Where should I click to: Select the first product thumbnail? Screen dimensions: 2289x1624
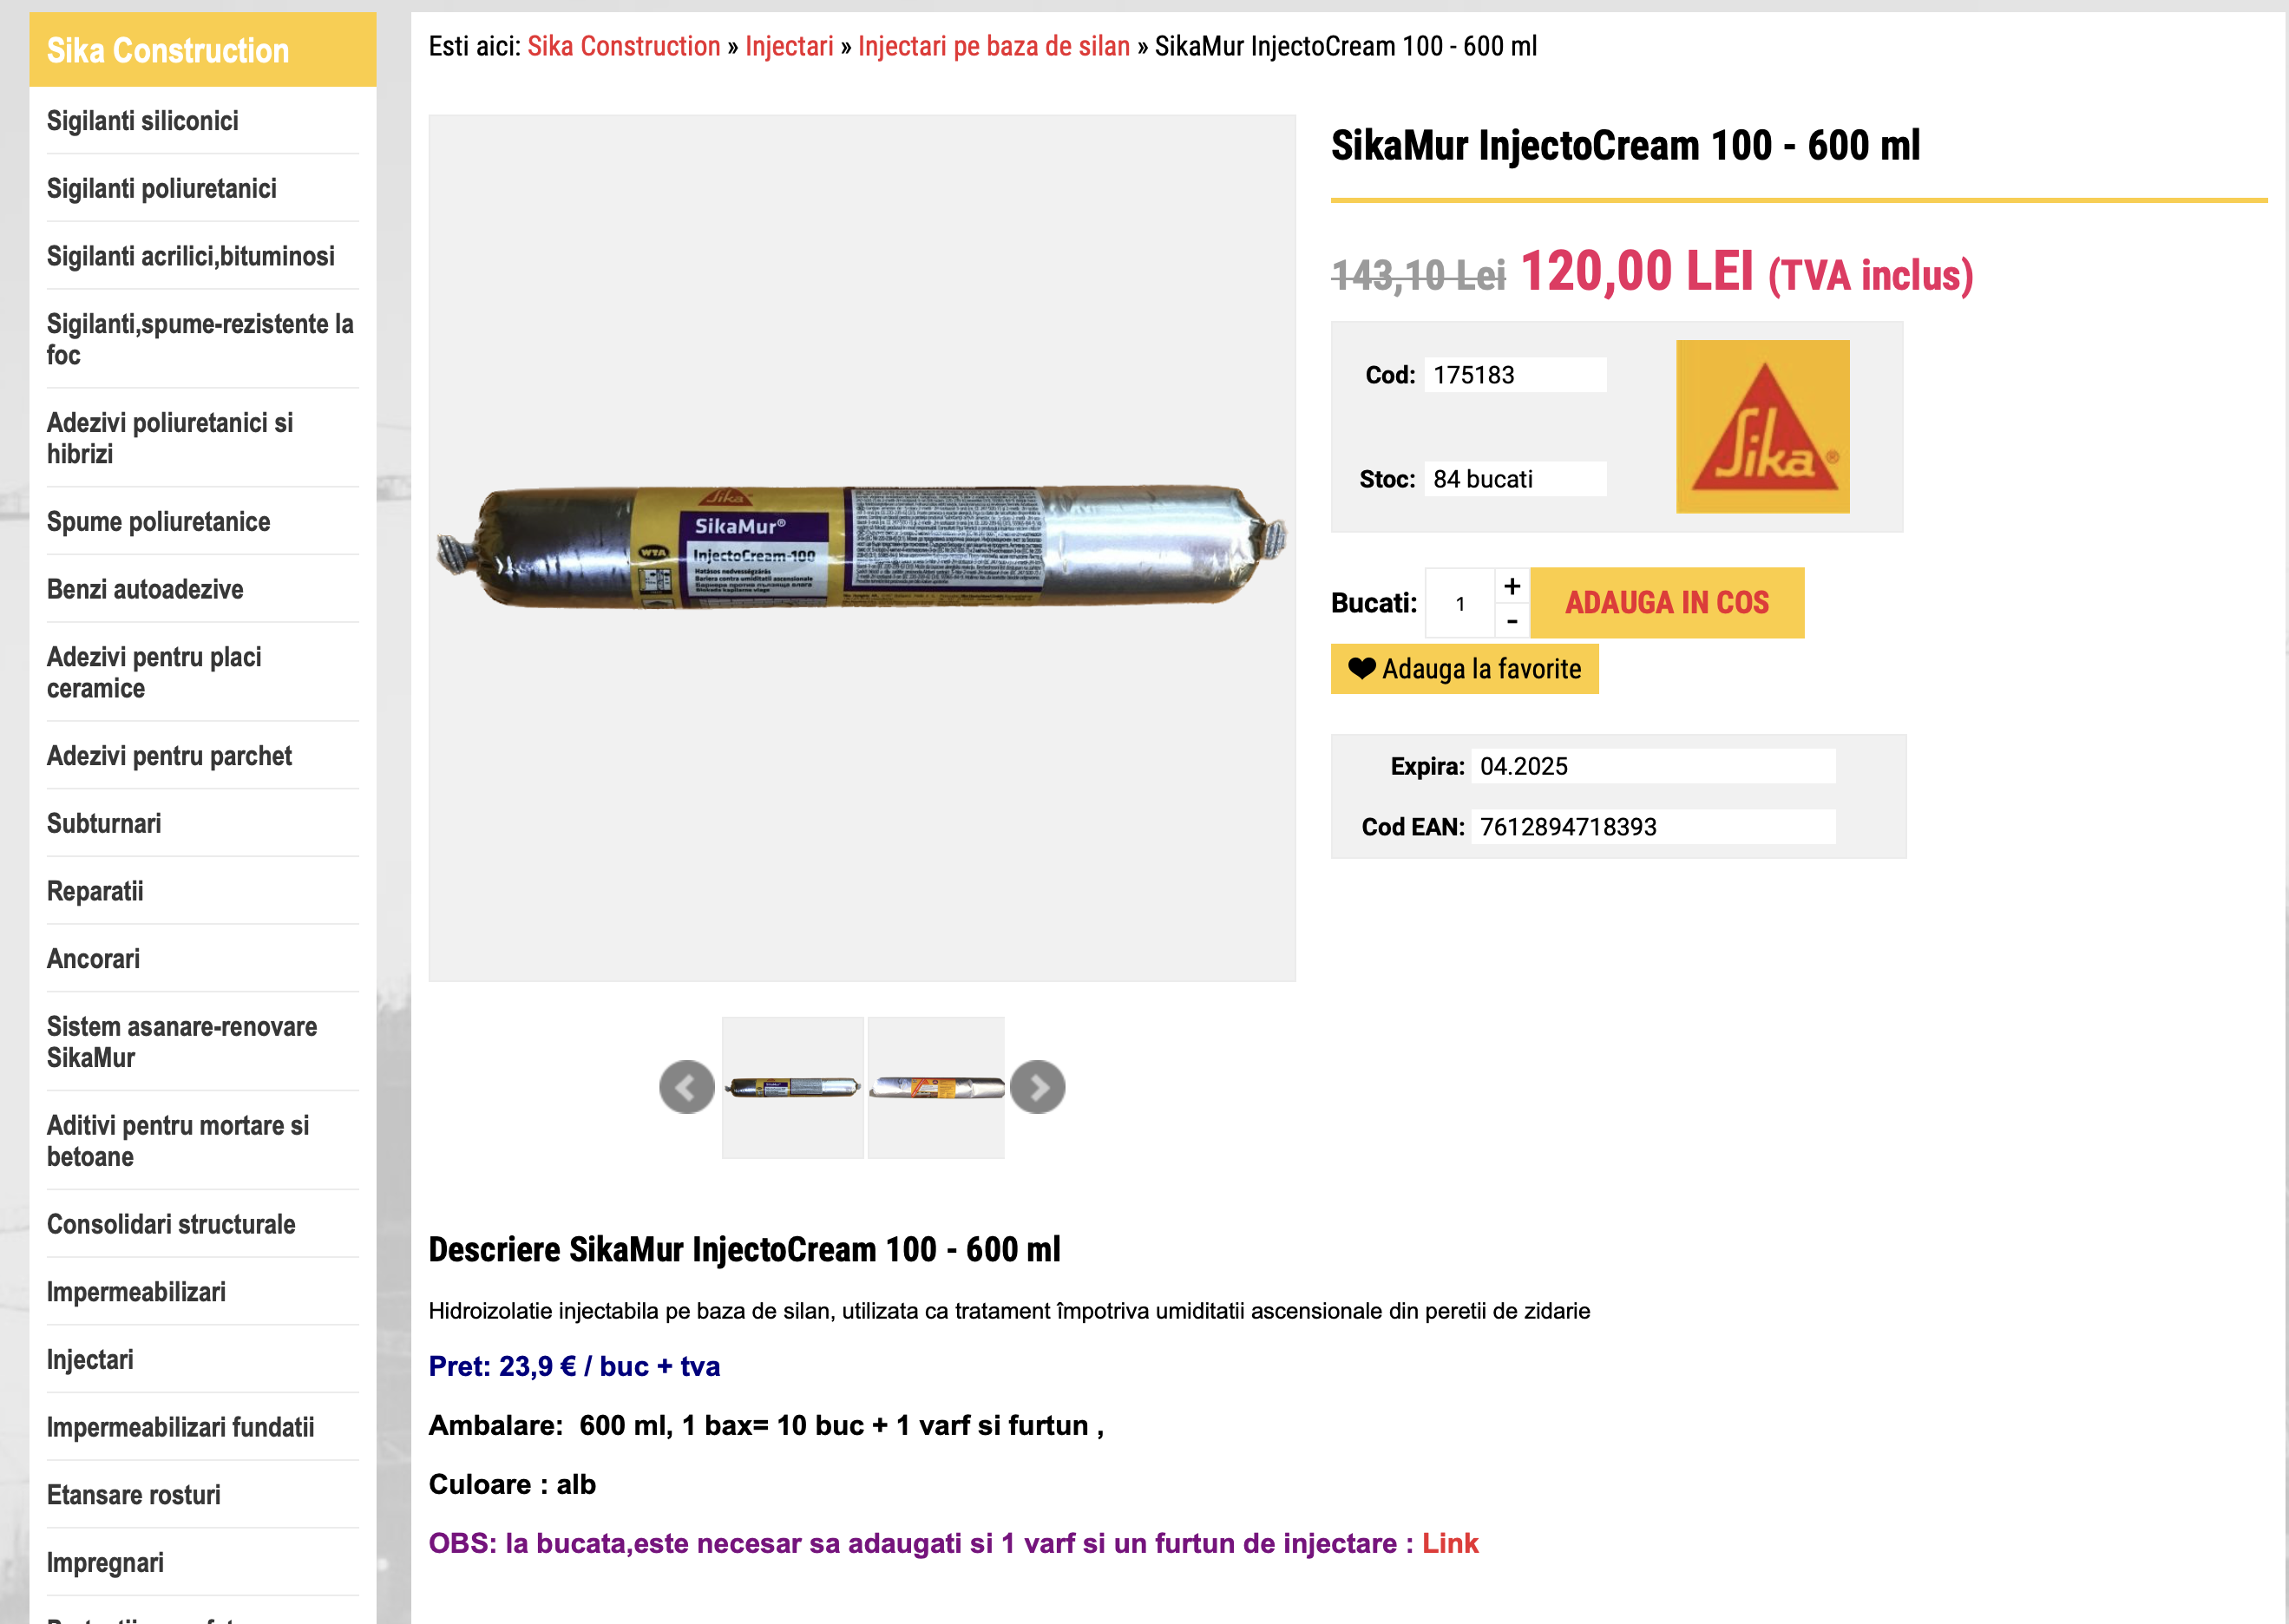793,1087
